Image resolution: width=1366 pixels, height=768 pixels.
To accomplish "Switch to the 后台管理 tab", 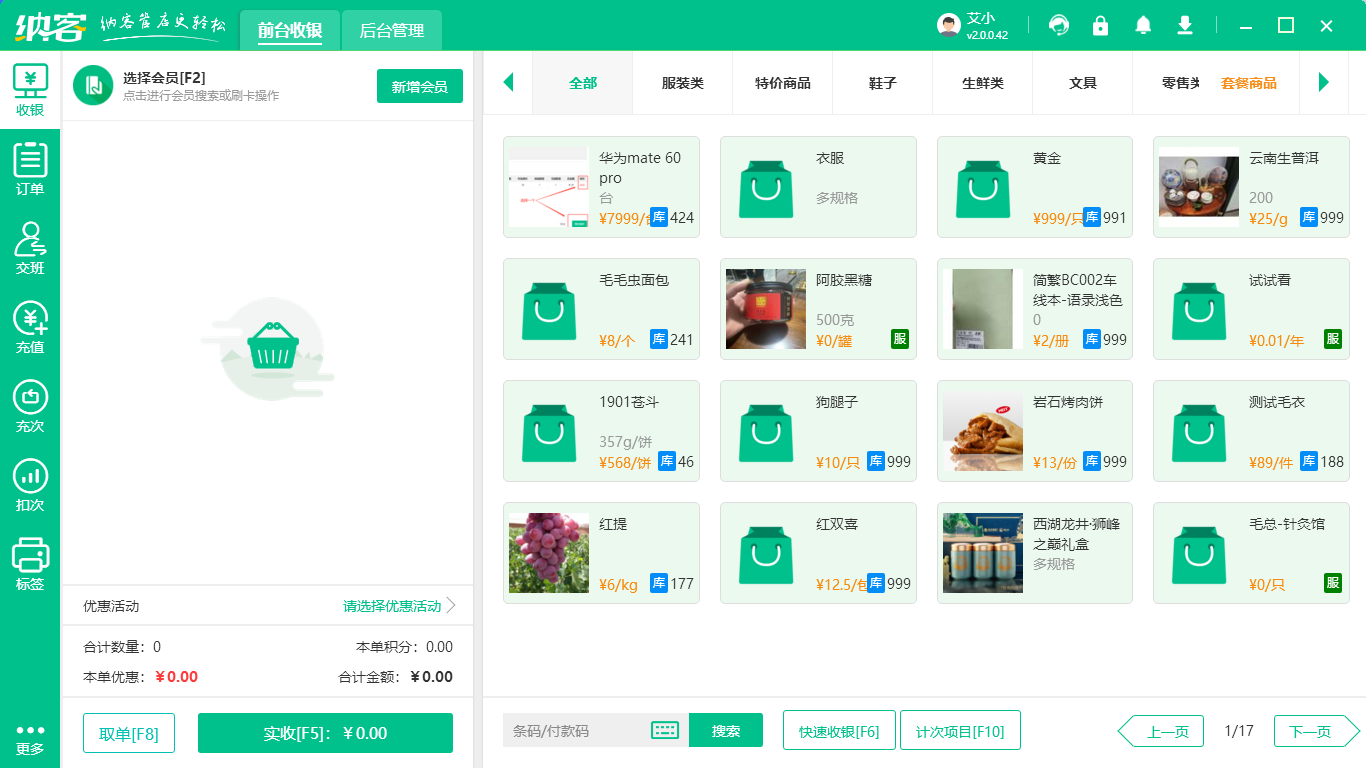I will (x=391, y=31).
